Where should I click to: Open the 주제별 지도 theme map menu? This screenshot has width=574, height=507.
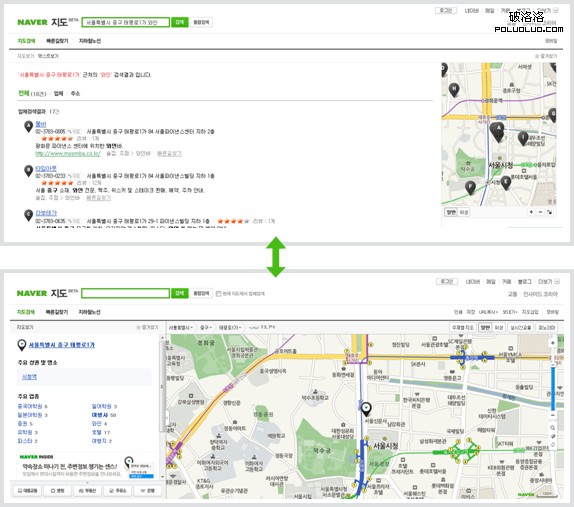click(x=463, y=327)
